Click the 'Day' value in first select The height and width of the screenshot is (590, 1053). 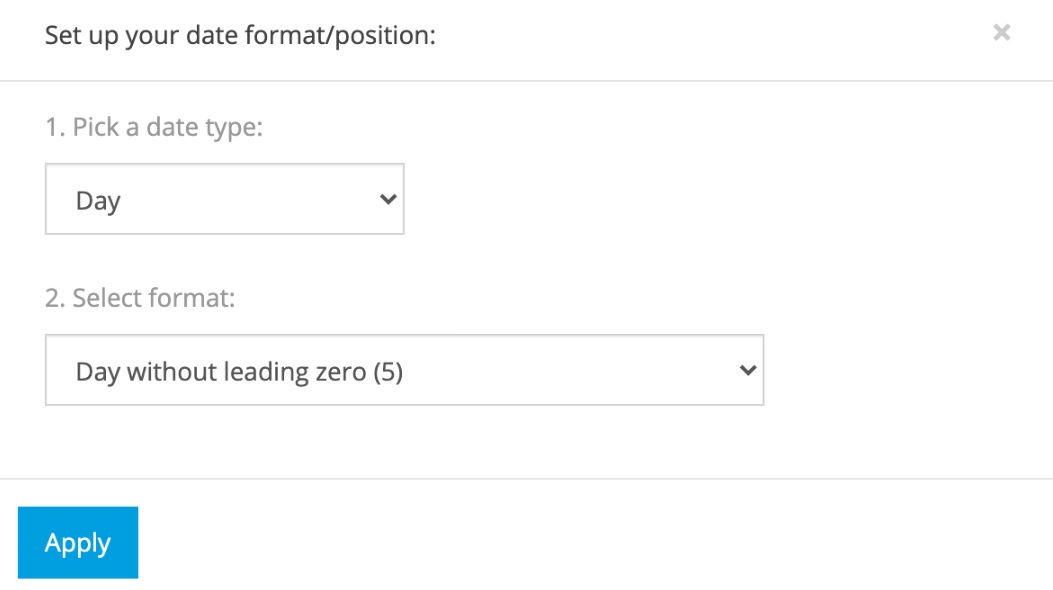click(98, 201)
